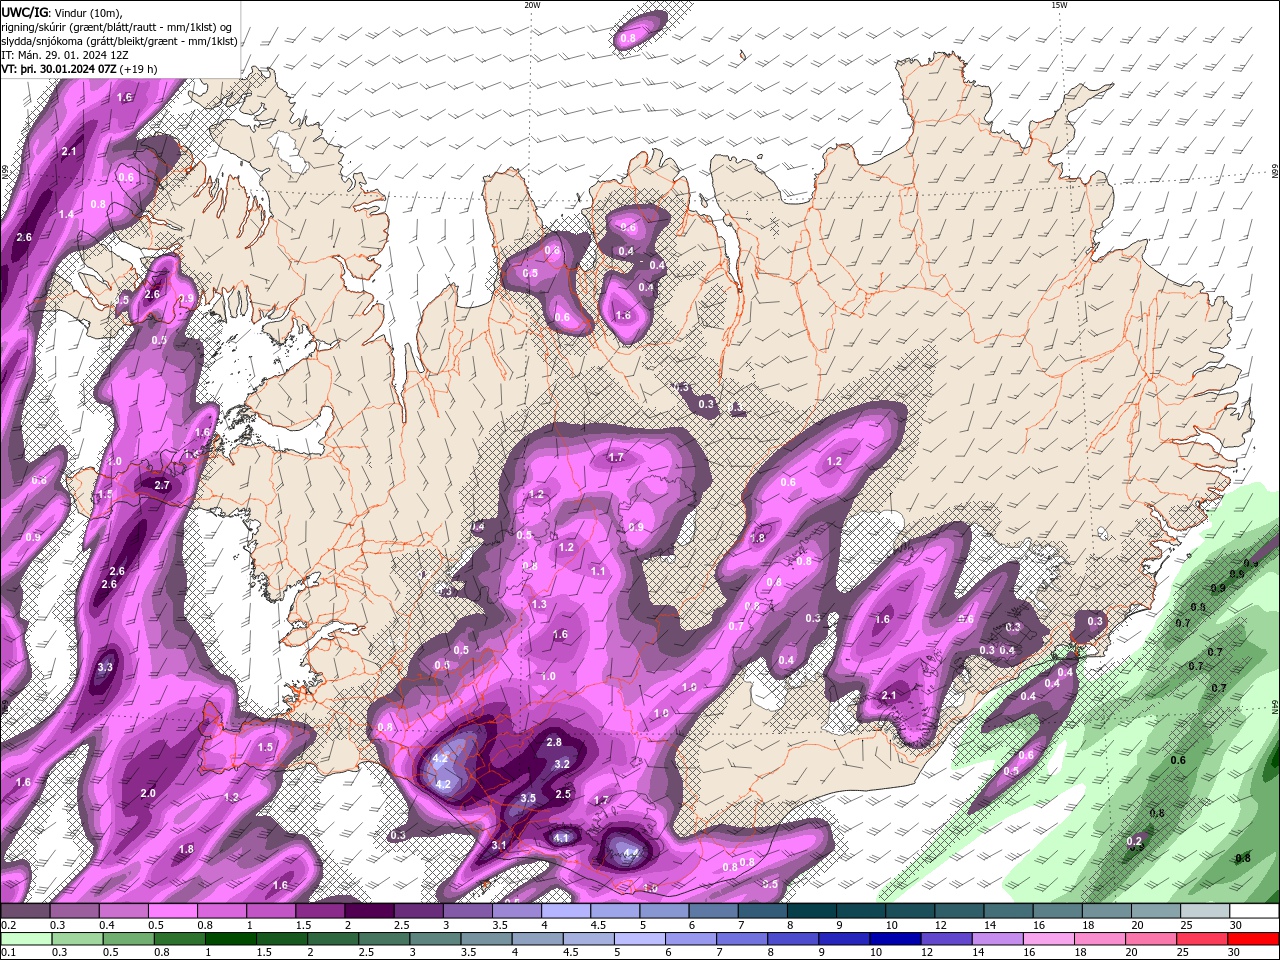Click the '4.5' label in the upper snow scale

pyautogui.click(x=598, y=926)
